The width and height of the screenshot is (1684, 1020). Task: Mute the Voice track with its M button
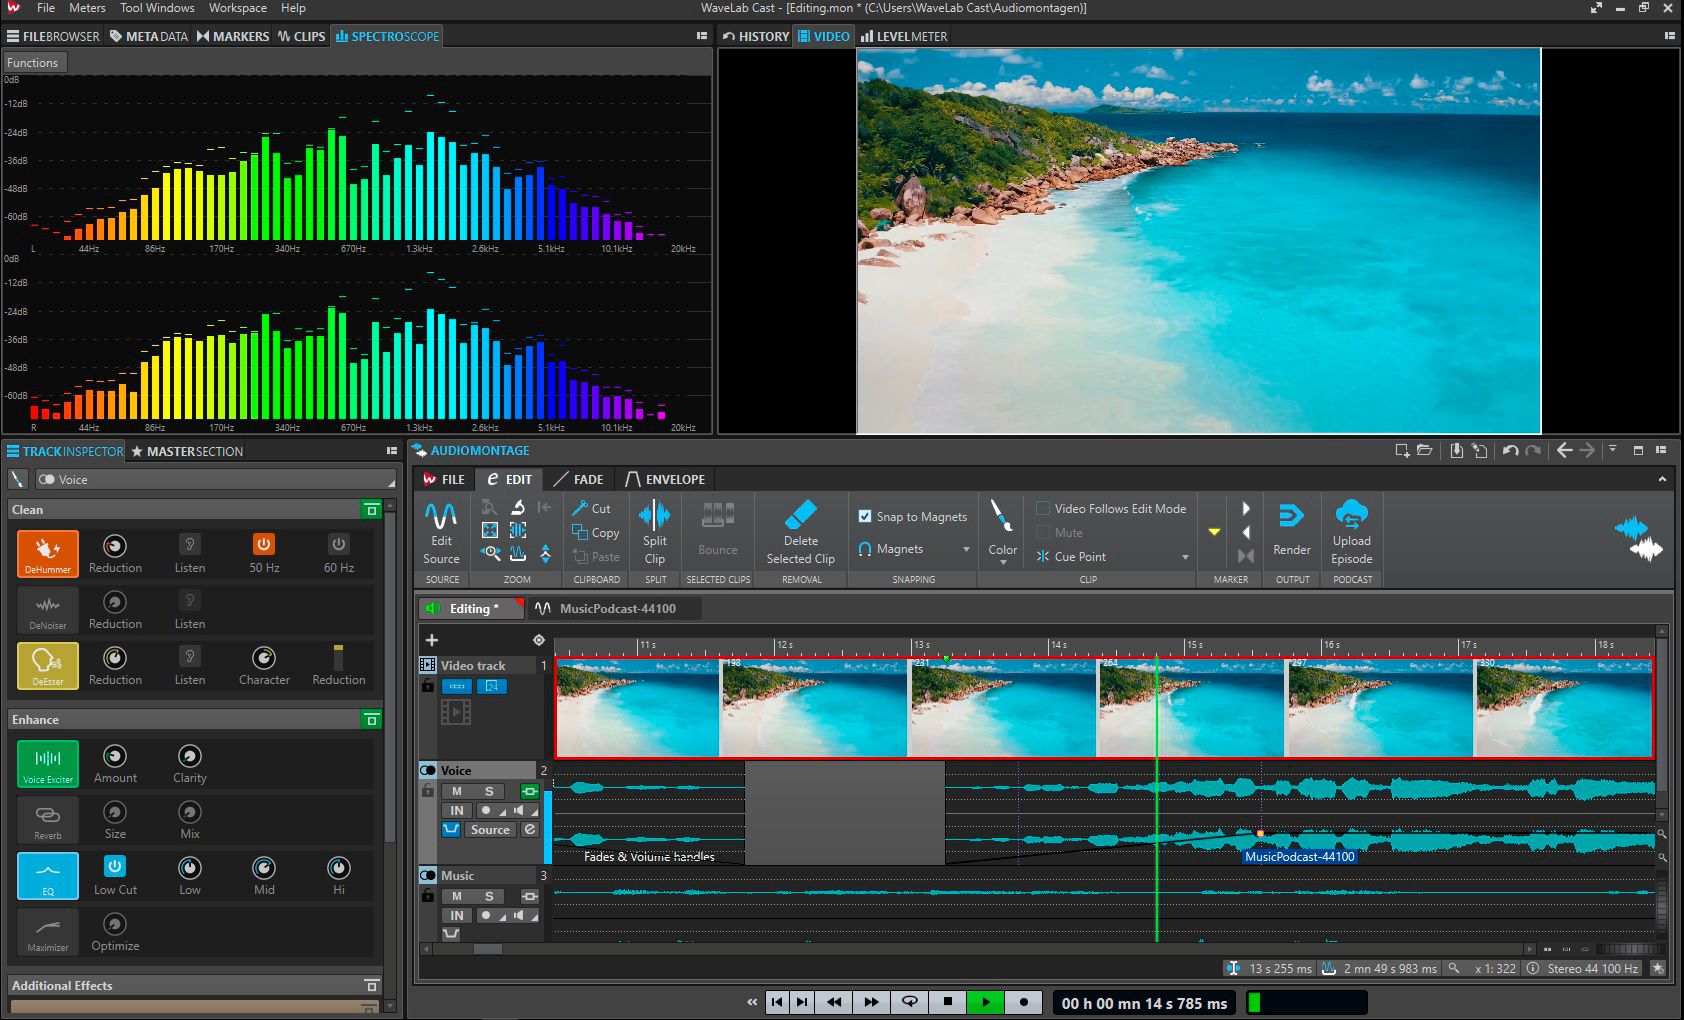click(x=456, y=790)
